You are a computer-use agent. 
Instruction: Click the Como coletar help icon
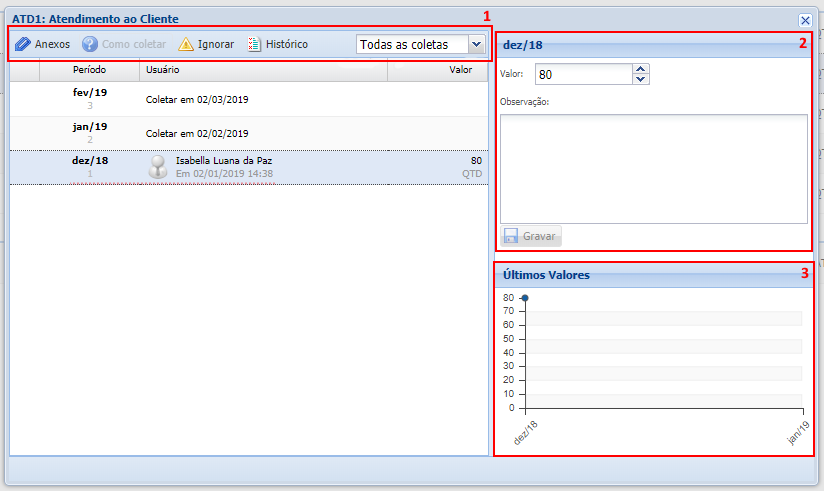point(90,44)
